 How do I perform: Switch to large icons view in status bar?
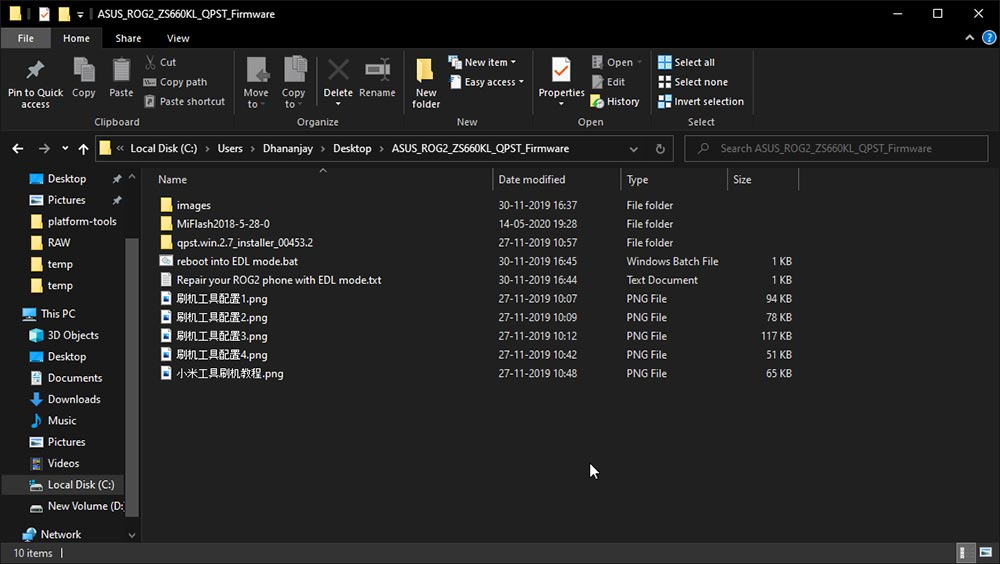pyautogui.click(x=986, y=552)
